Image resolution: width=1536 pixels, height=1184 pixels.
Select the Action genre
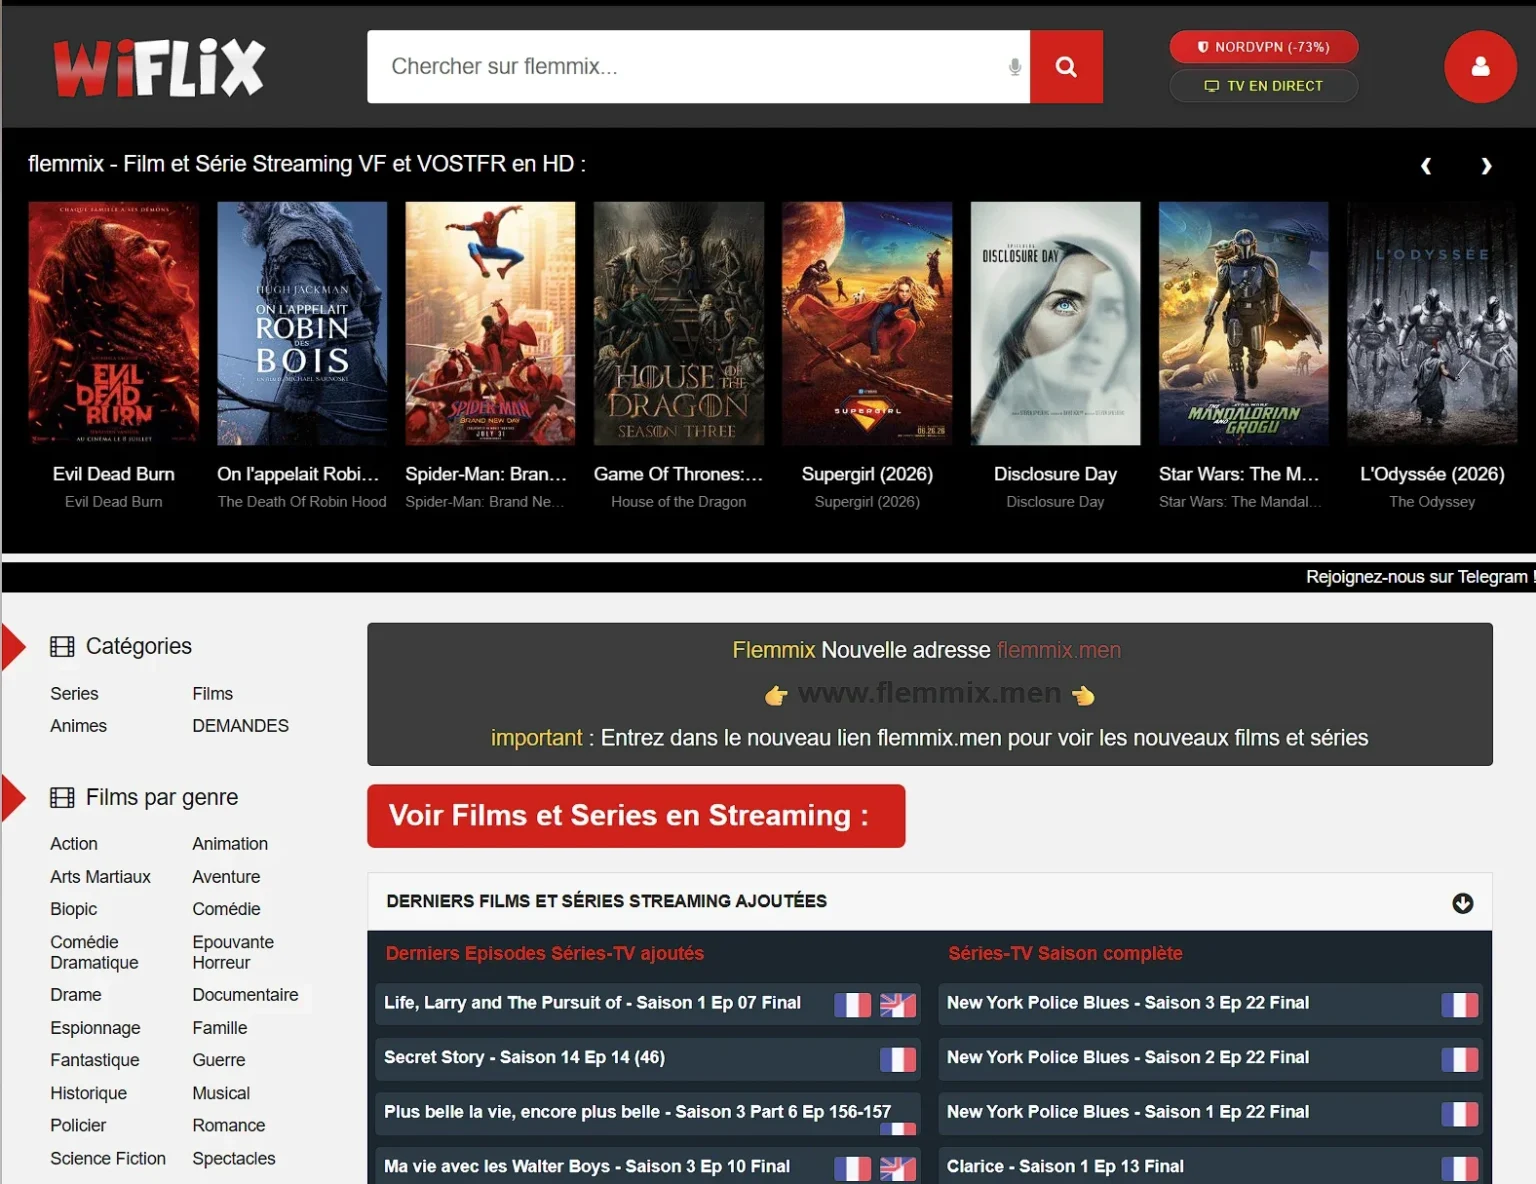point(74,844)
